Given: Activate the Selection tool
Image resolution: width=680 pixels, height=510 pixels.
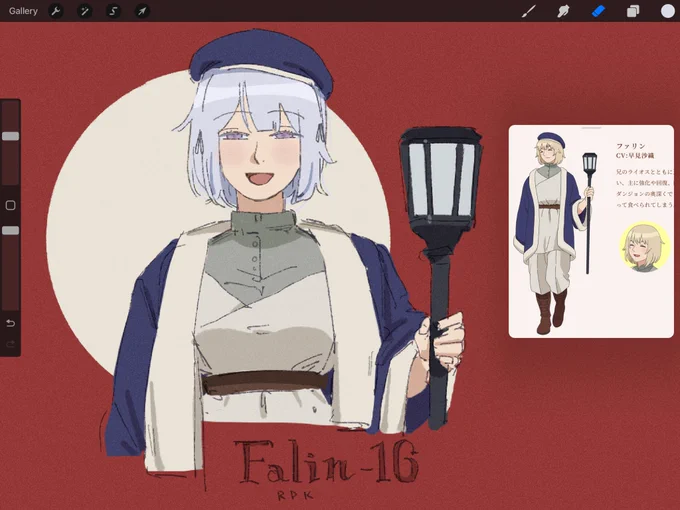Looking at the screenshot, I should click(114, 11).
